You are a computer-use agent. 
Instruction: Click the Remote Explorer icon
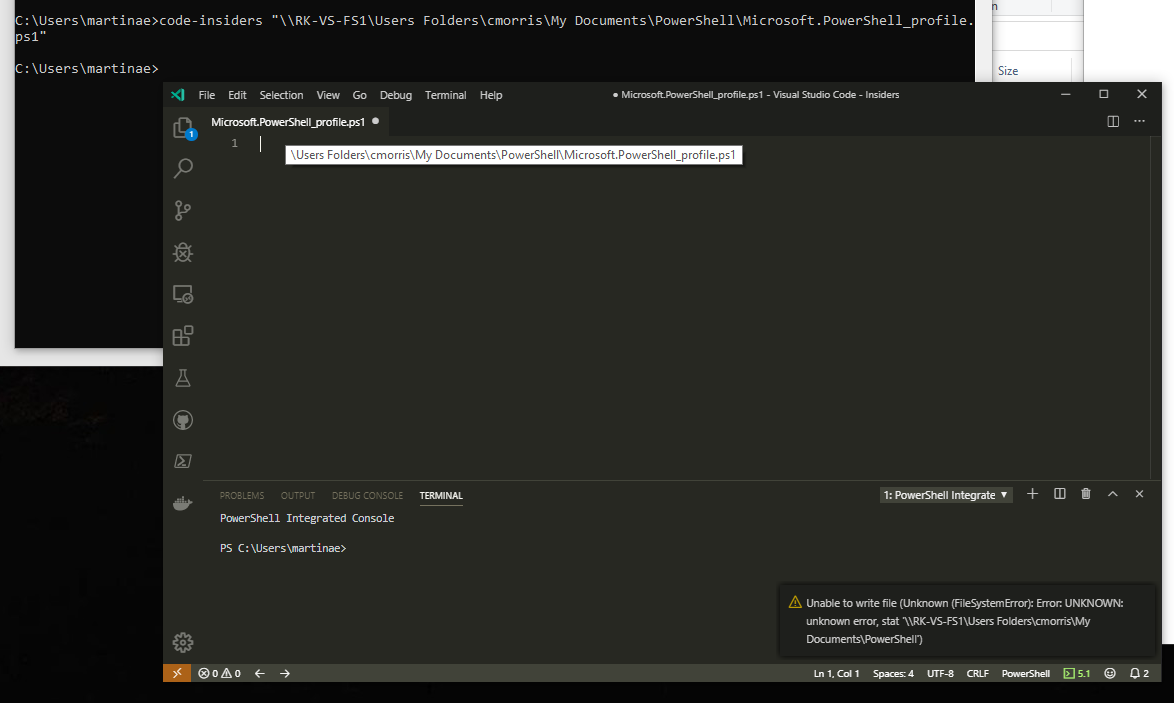[183, 294]
